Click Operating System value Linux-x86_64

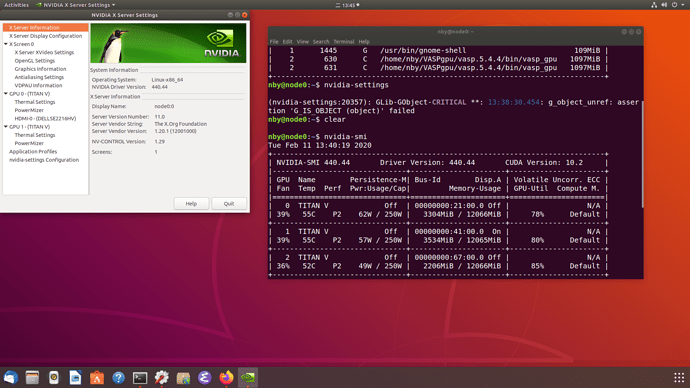click(167, 80)
